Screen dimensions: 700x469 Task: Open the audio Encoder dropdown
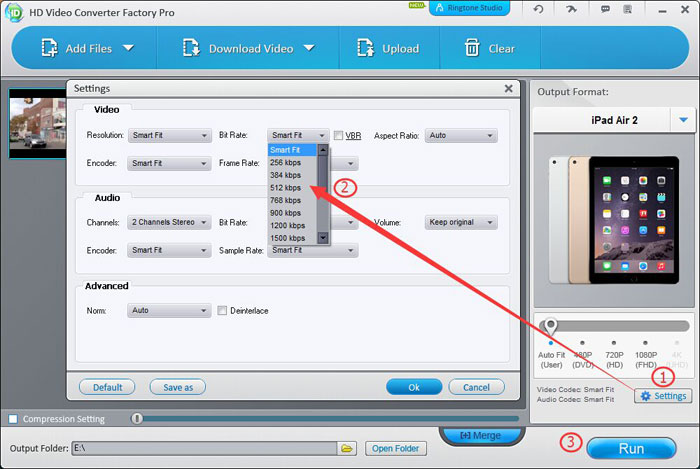coord(169,250)
